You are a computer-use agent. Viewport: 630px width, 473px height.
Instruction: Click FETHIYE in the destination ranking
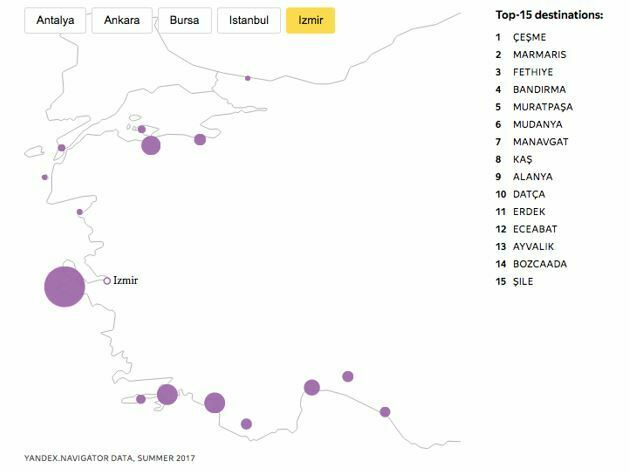click(x=532, y=72)
